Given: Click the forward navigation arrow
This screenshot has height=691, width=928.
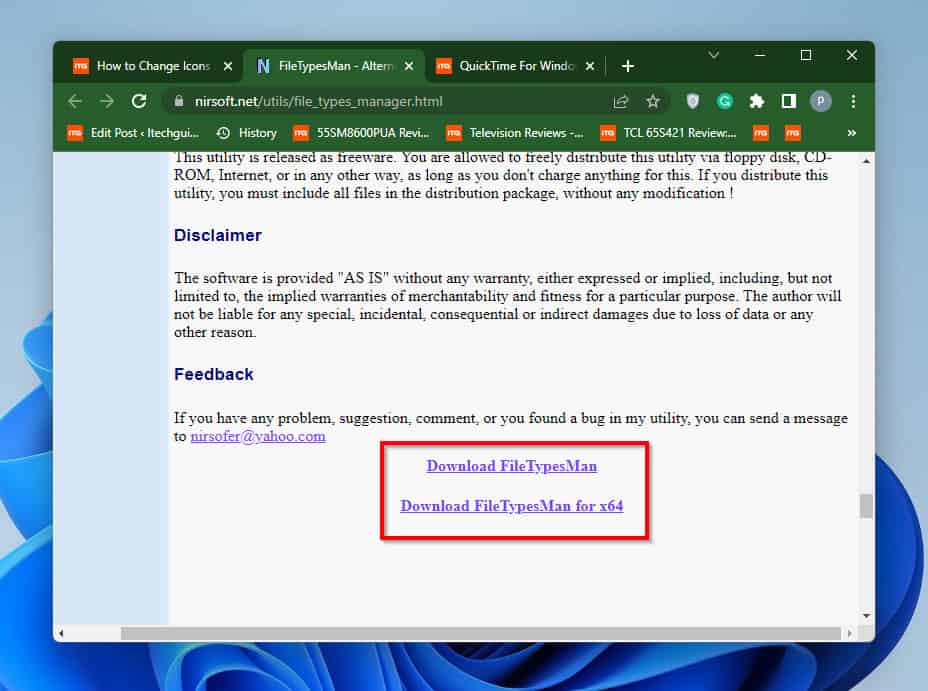Looking at the screenshot, I should click(x=107, y=101).
